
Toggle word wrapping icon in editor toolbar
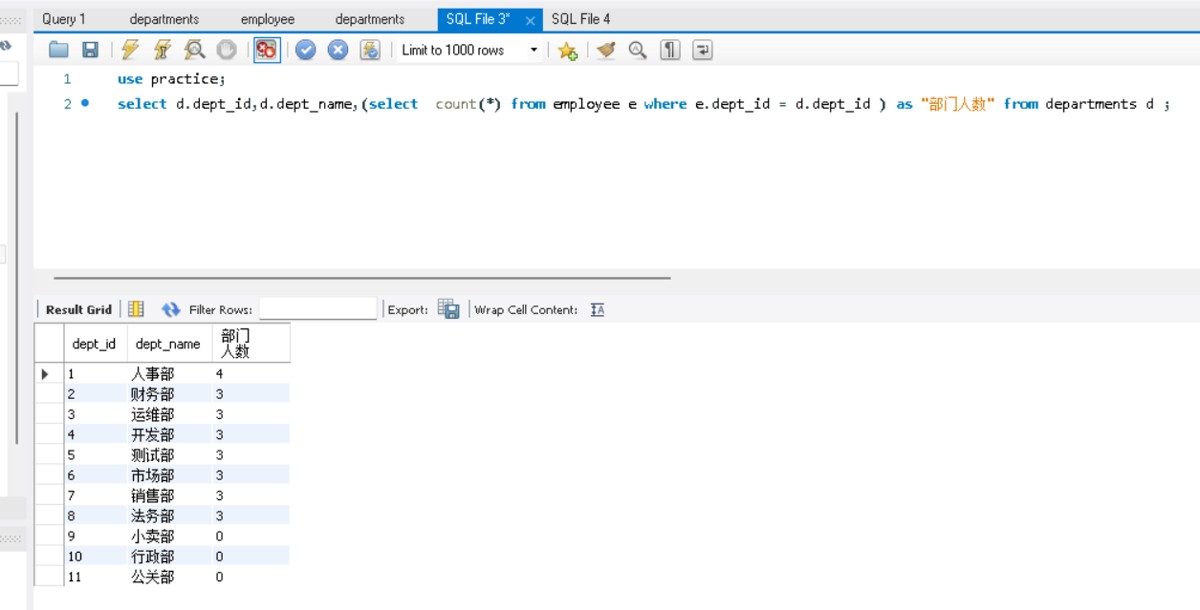coord(702,50)
